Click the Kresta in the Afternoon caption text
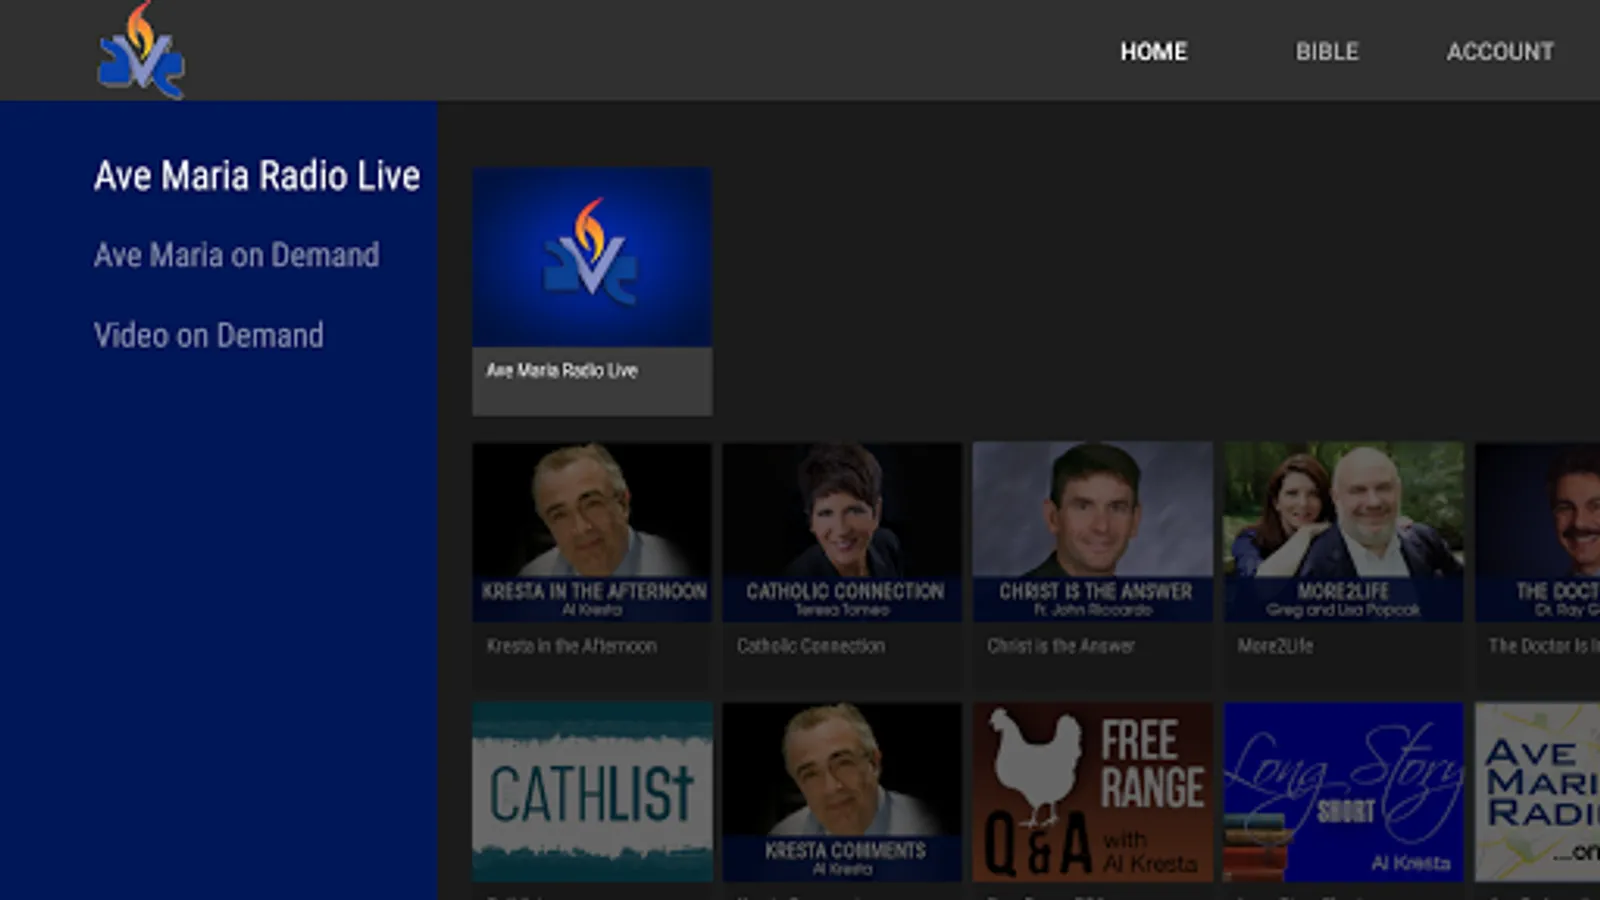This screenshot has width=1600, height=900. coord(571,646)
